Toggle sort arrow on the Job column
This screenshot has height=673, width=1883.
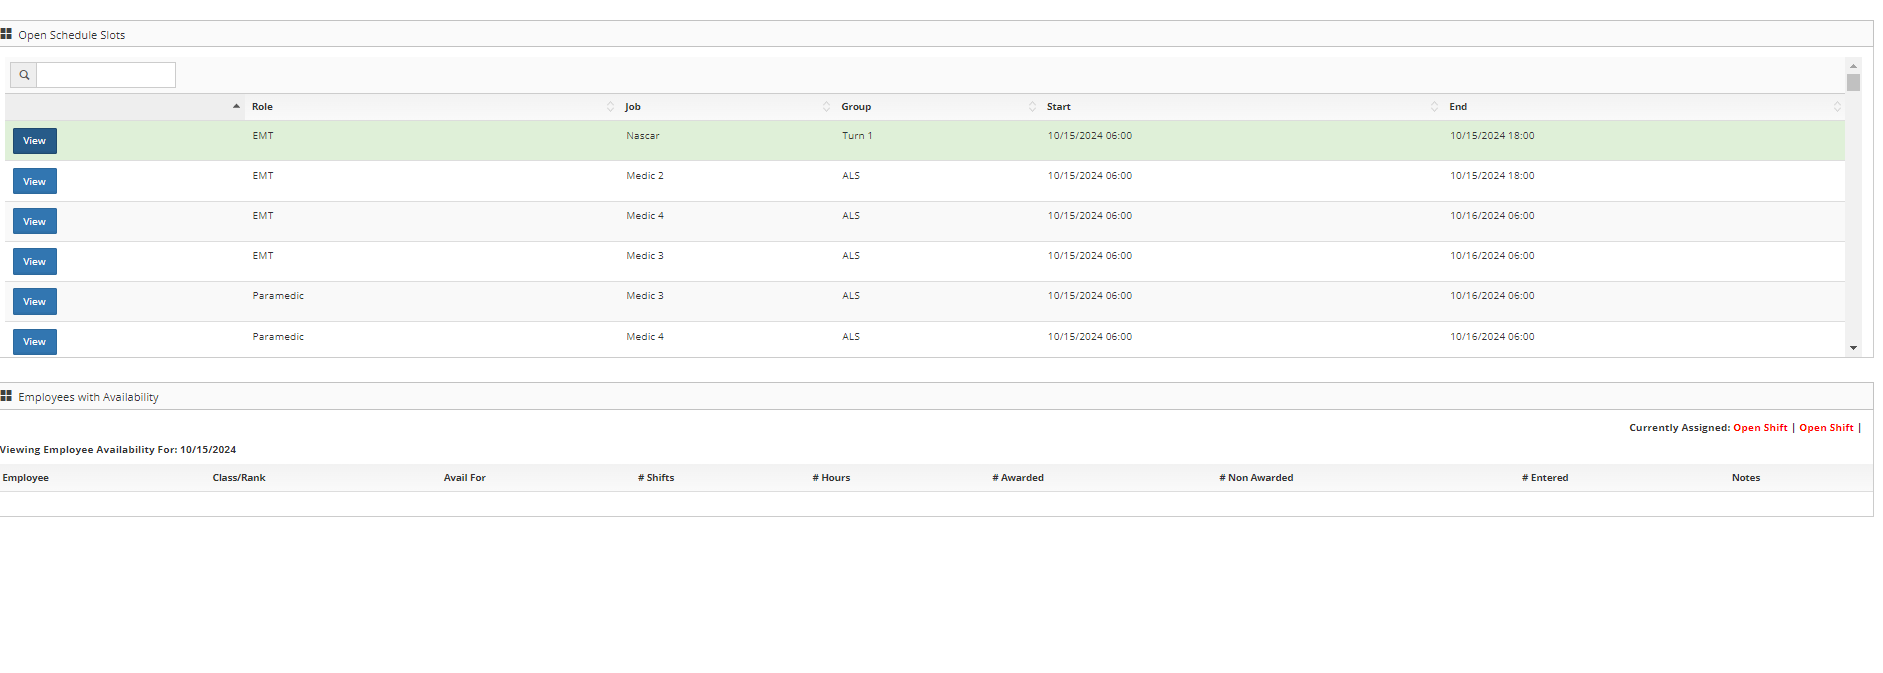[826, 107]
